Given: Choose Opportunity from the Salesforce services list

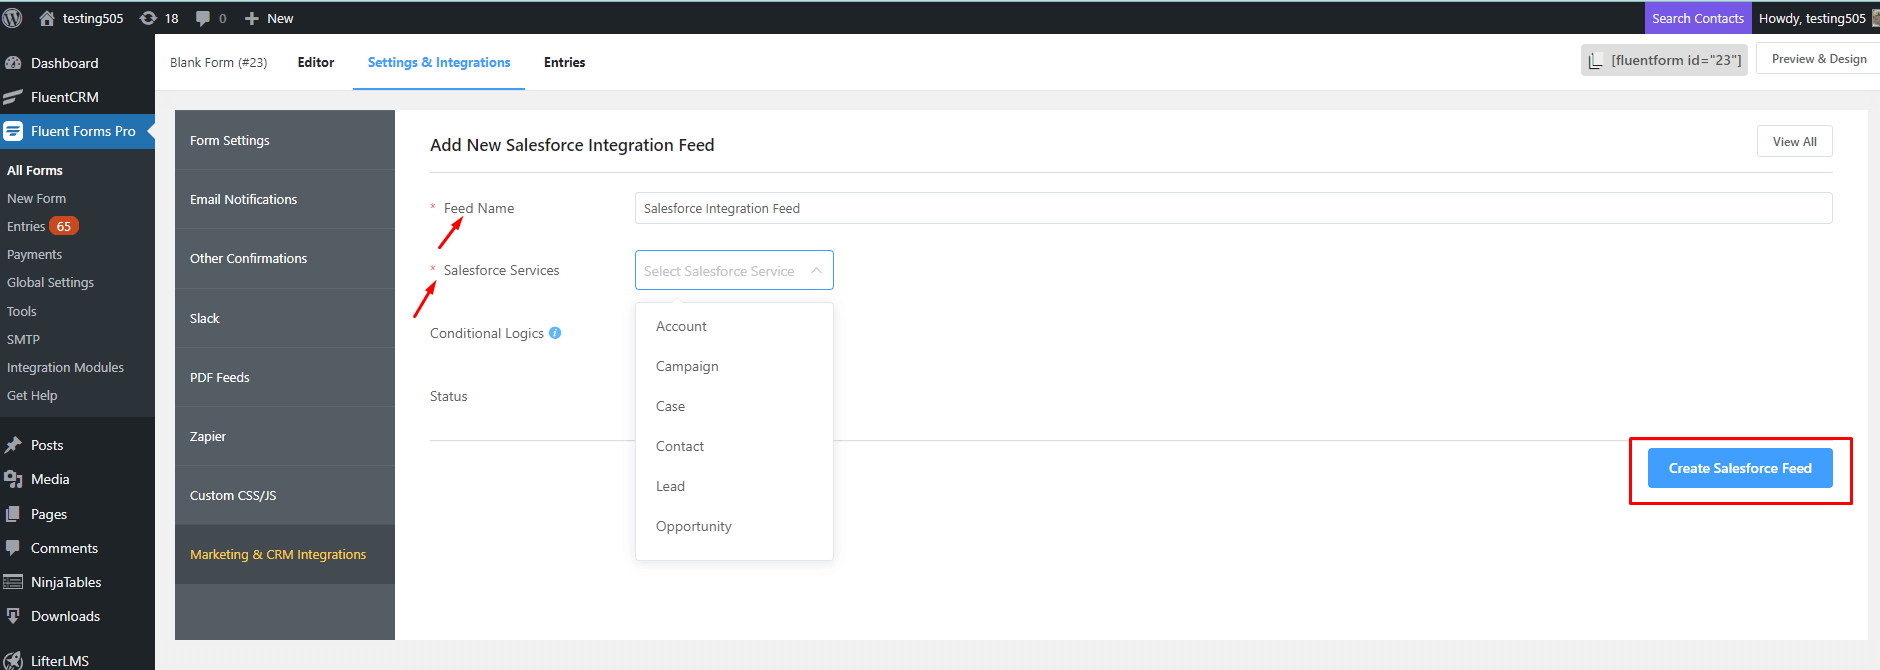Looking at the screenshot, I should click(x=734, y=526).
